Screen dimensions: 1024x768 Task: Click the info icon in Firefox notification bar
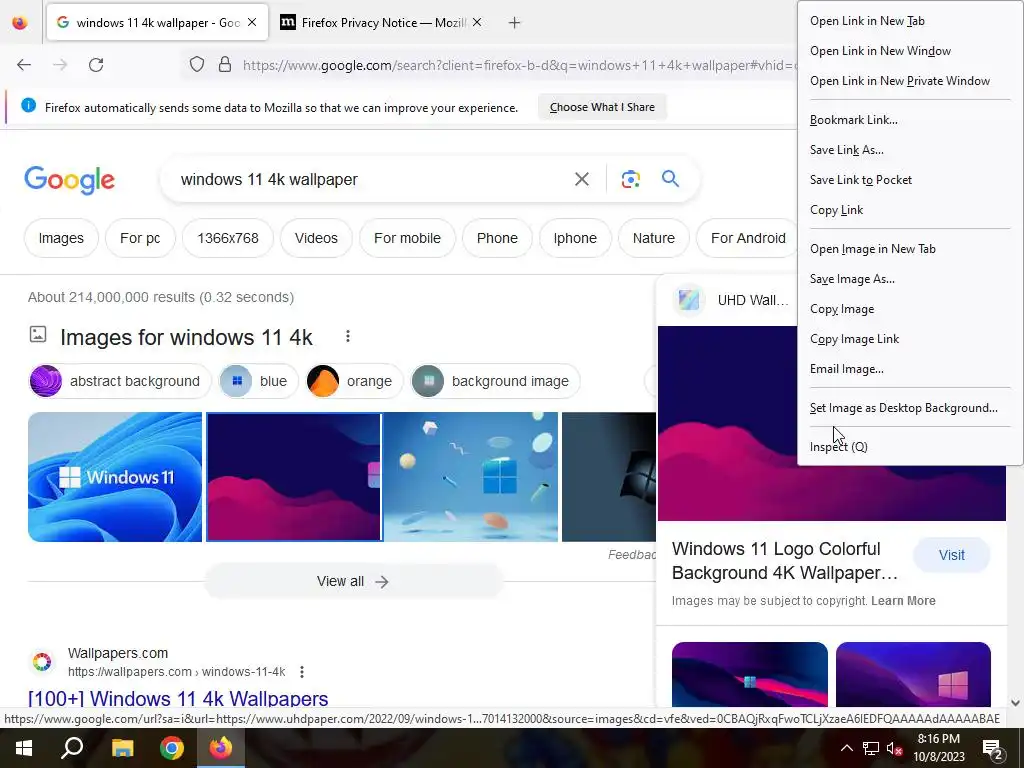tap(28, 105)
